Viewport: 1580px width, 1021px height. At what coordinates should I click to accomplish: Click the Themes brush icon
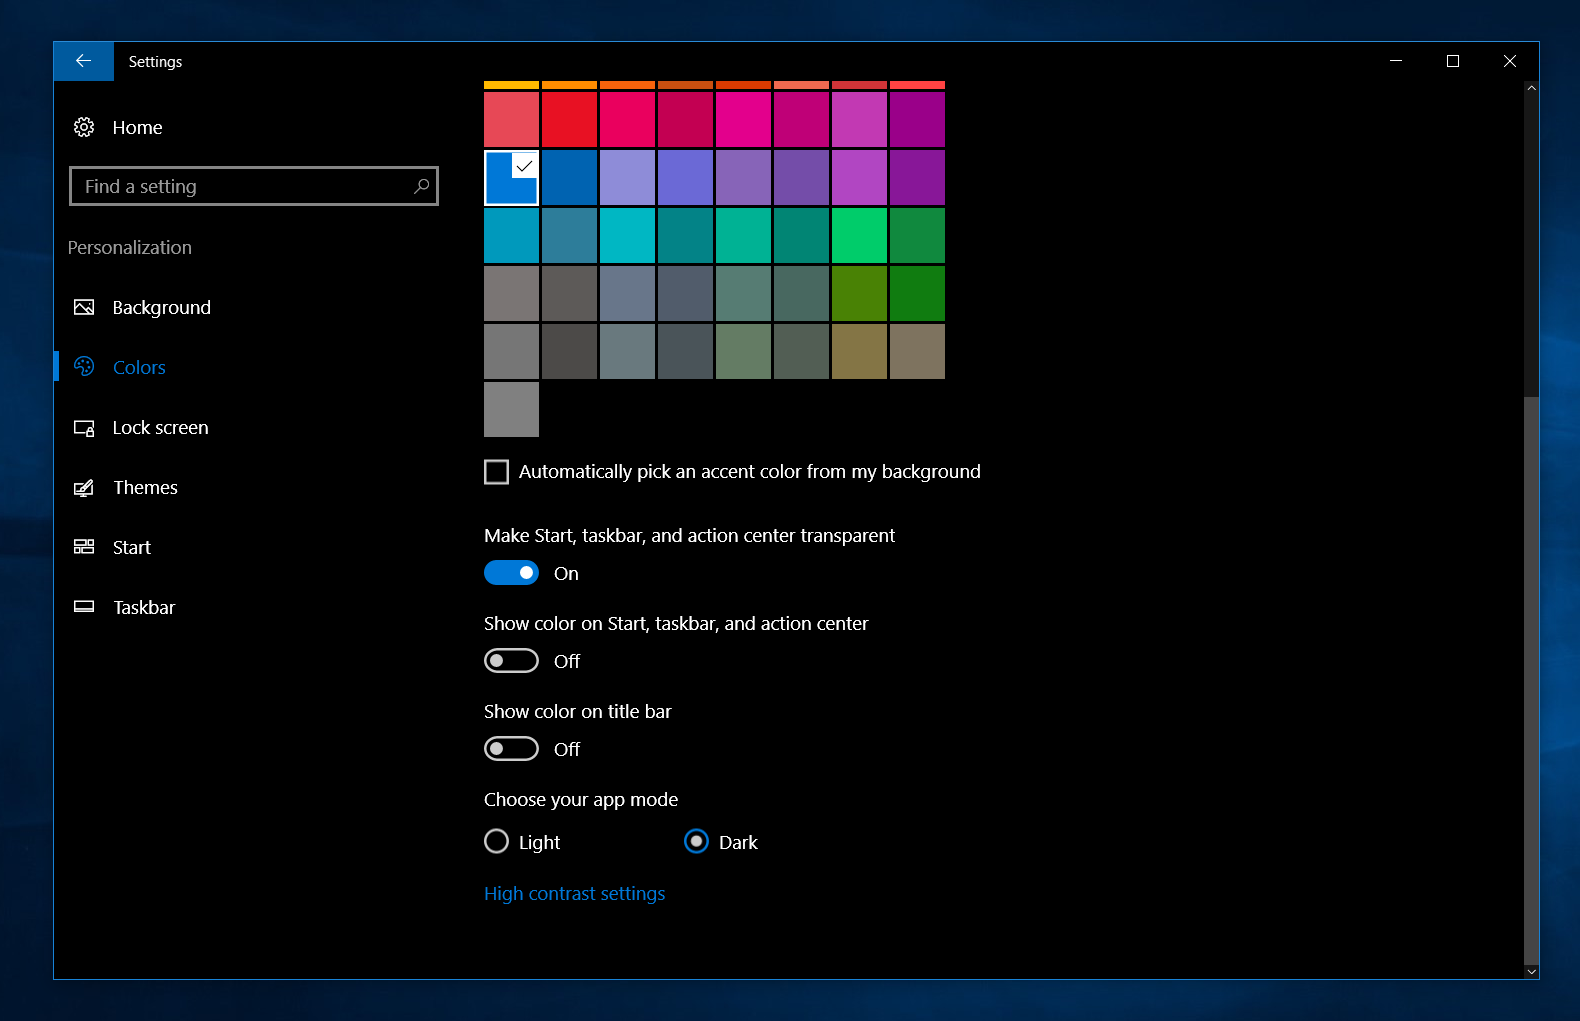coord(84,487)
